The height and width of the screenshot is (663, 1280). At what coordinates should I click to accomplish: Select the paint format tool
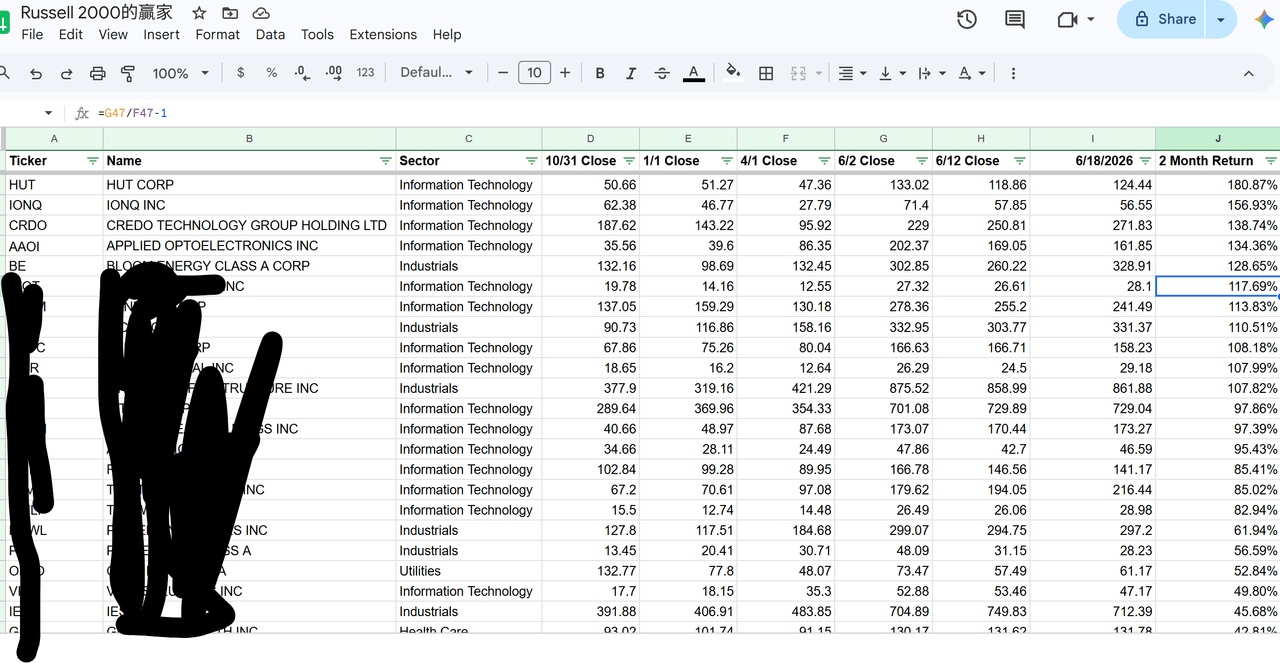pyautogui.click(x=128, y=73)
